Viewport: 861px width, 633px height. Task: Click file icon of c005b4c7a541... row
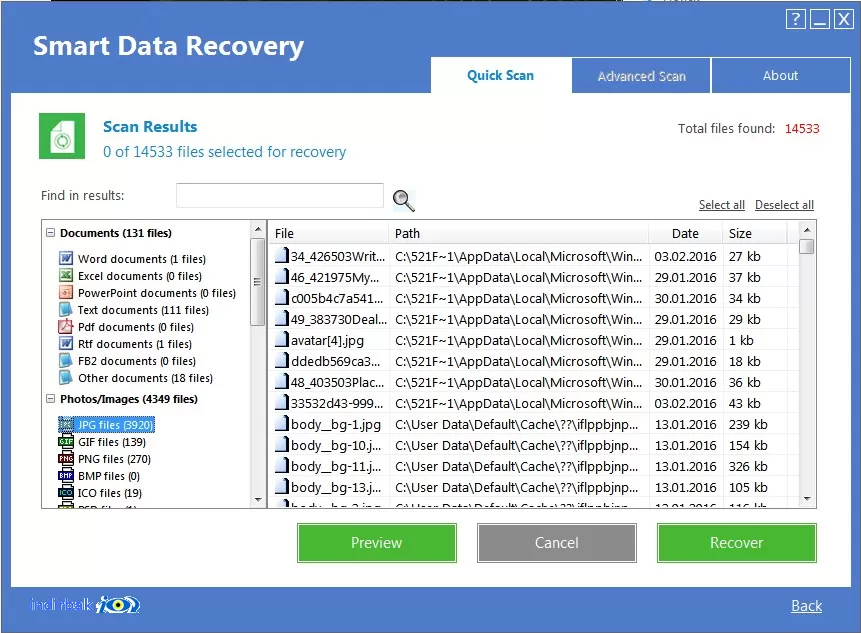pos(282,298)
